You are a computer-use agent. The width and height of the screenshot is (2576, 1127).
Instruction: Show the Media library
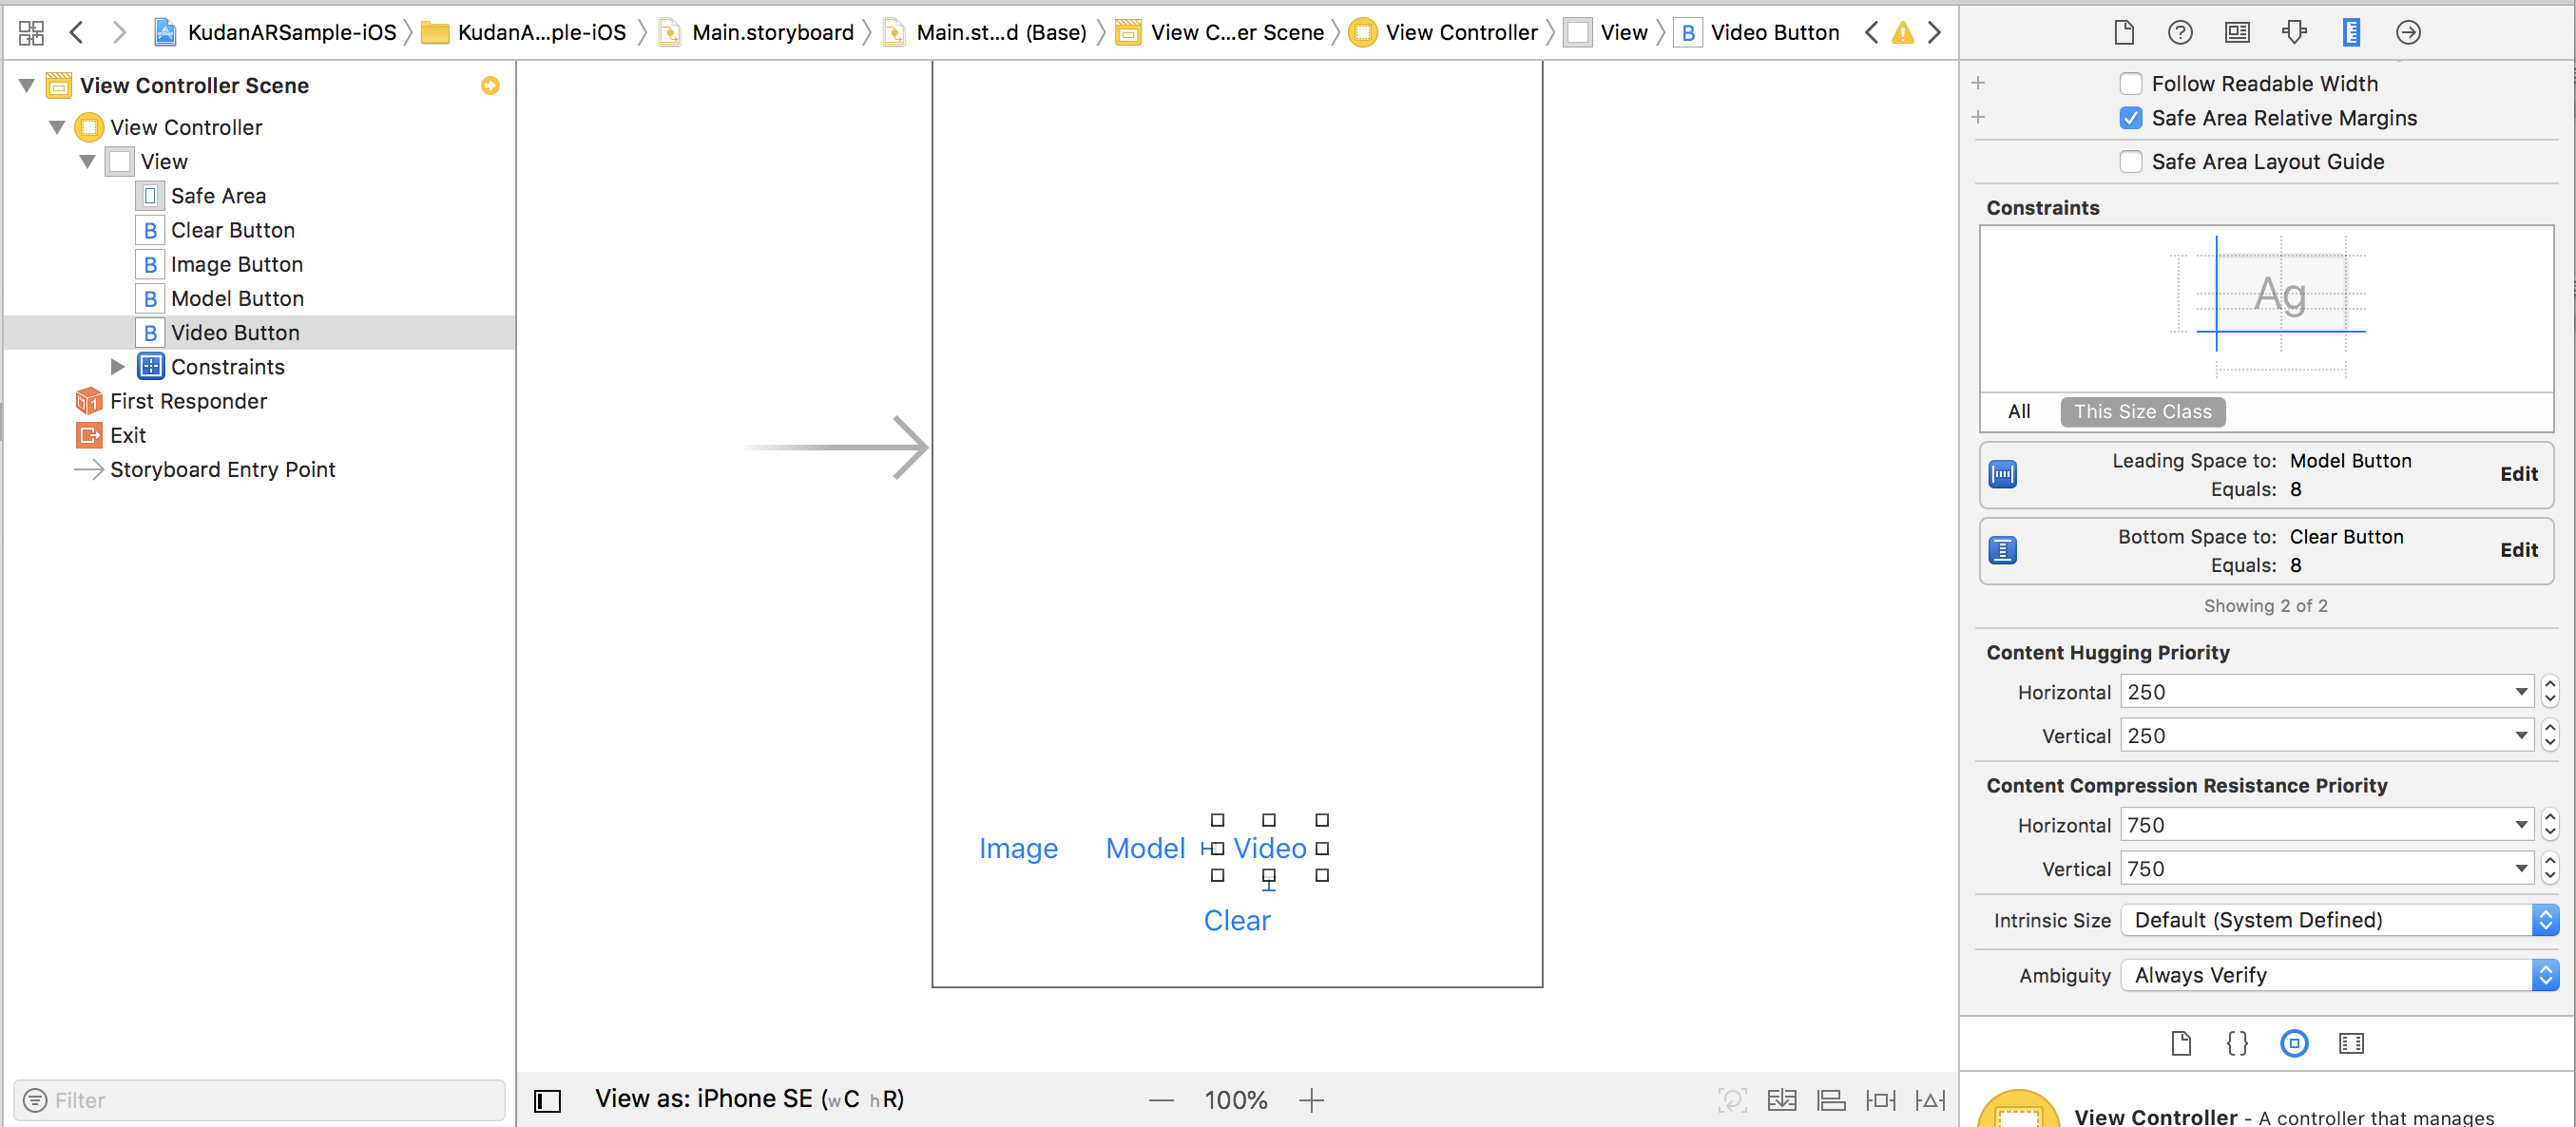tap(2351, 1043)
